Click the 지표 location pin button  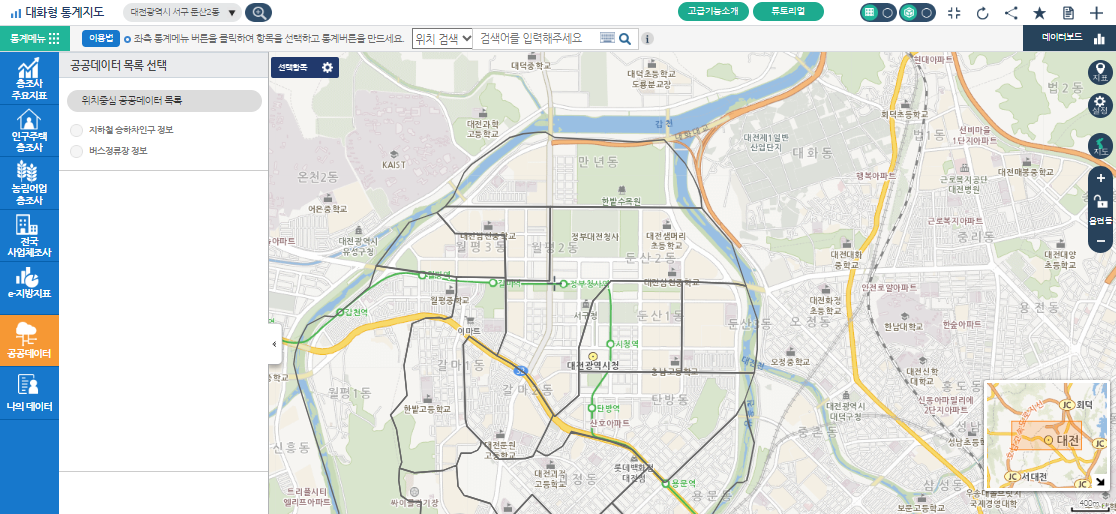1100,71
